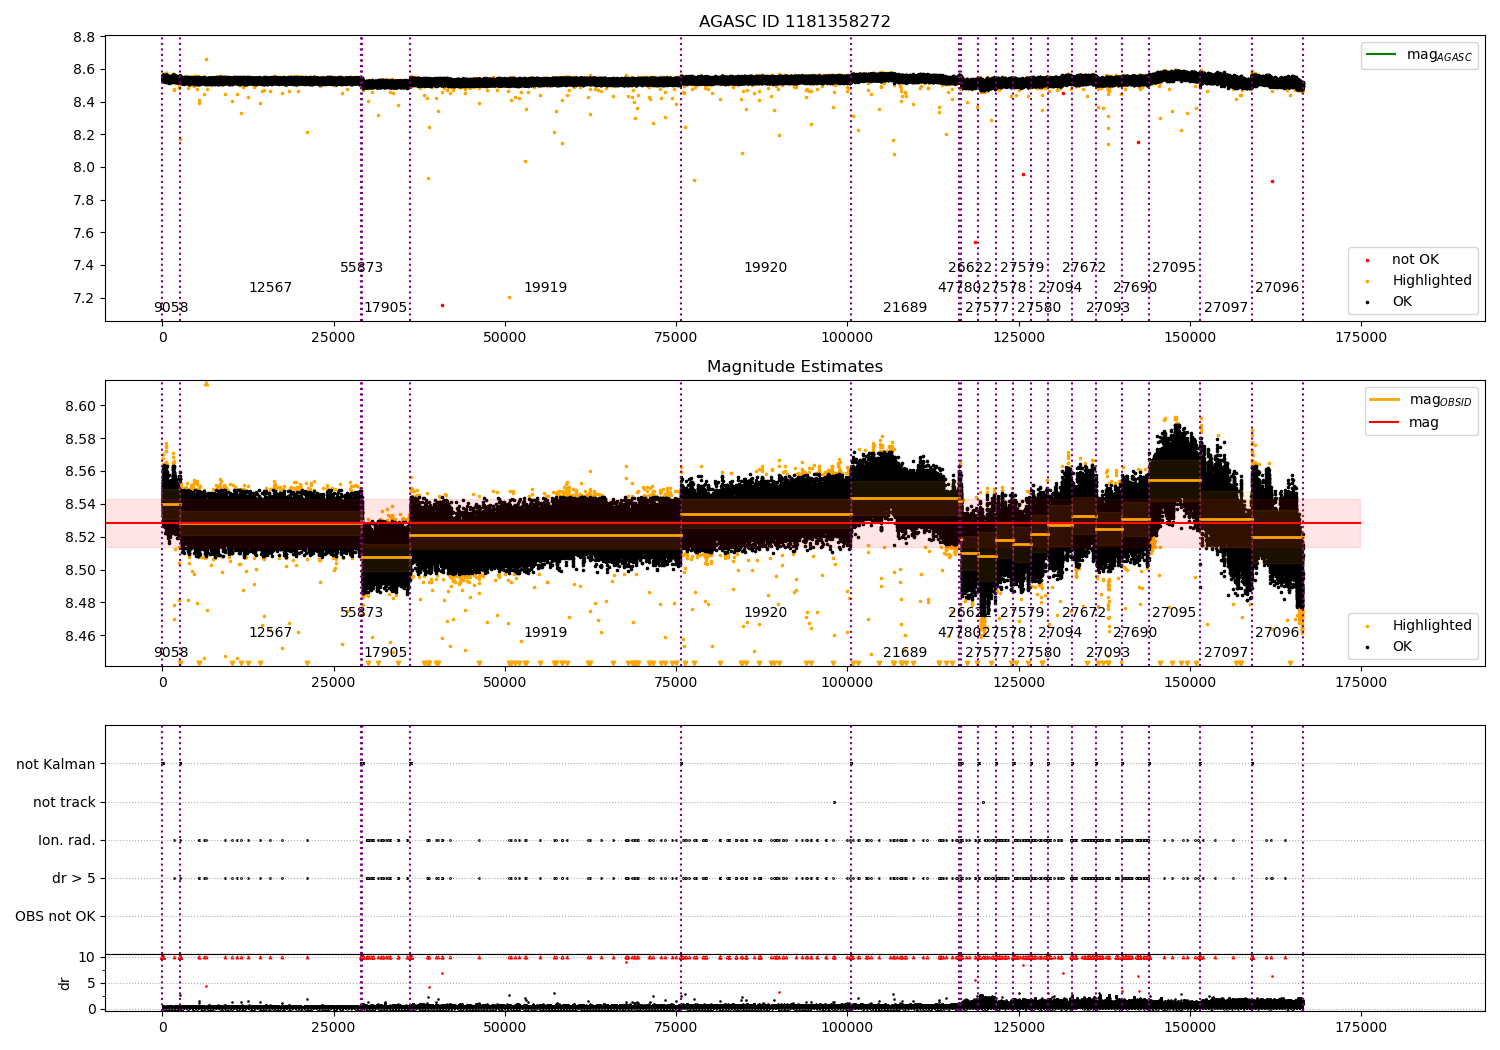This screenshot has width=1500, height=1050.
Task: Click obsid label 19920 in the top plot
Action: pos(765,268)
